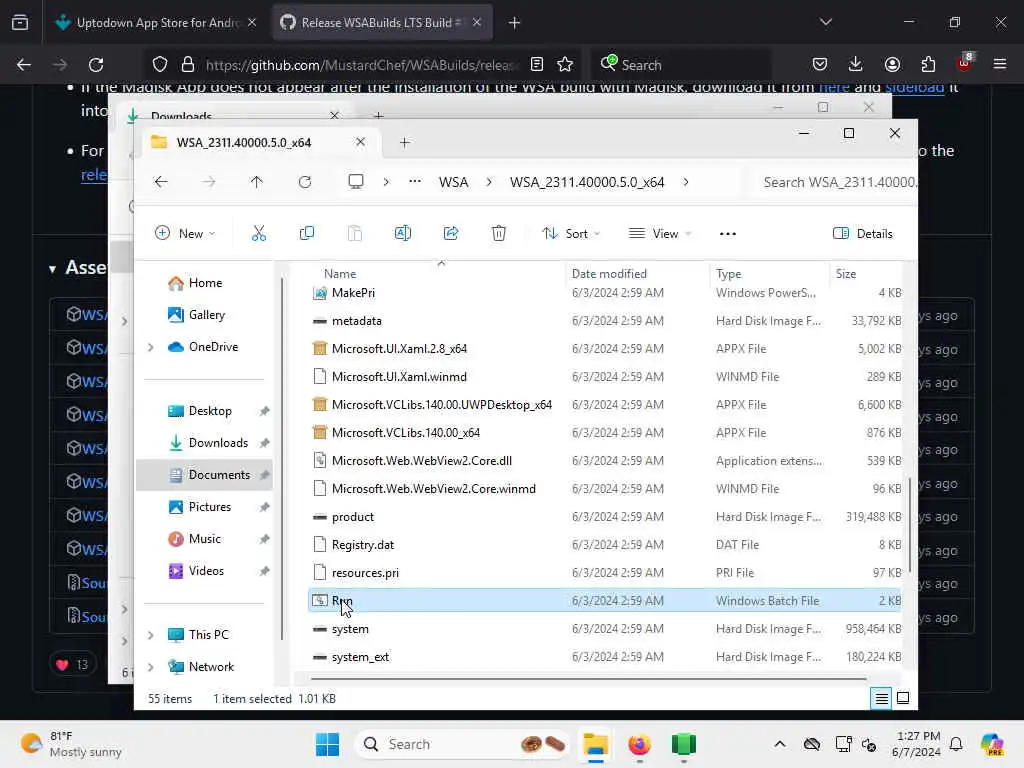The height and width of the screenshot is (768, 1024).
Task: Click the Share icon in Explorer toolbar
Action: tap(451, 233)
